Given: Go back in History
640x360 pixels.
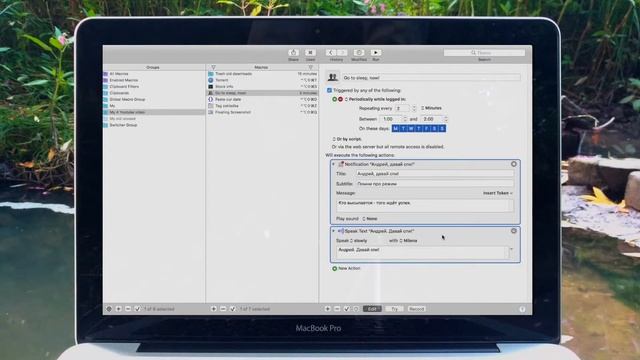Looking at the screenshot, I should [331, 52].
